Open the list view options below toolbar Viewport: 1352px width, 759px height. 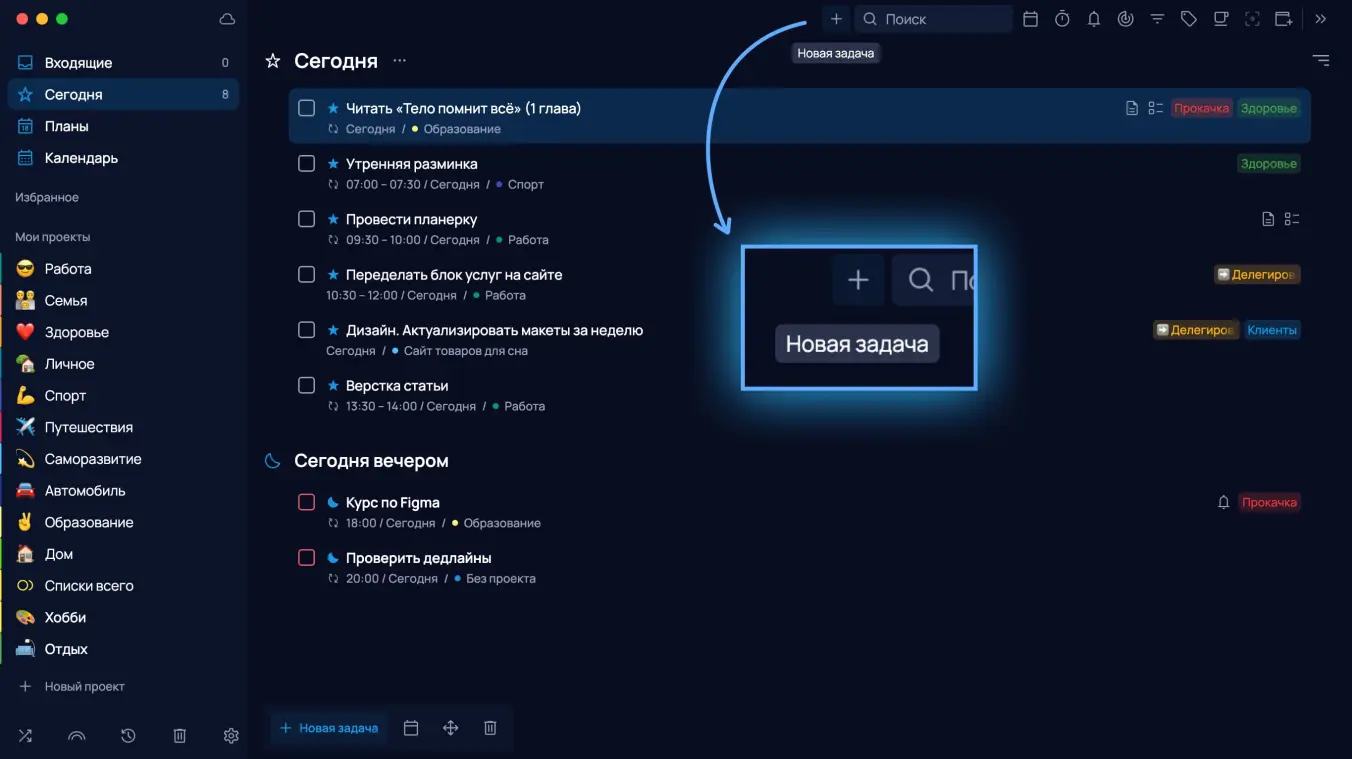[x=1320, y=61]
